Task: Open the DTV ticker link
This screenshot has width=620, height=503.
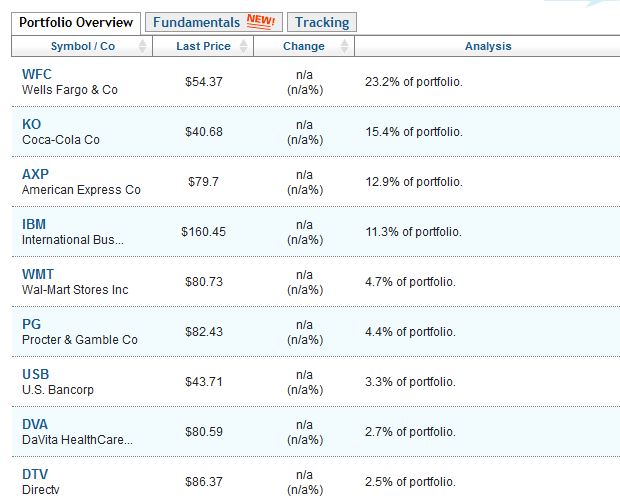Action: click(x=35, y=475)
